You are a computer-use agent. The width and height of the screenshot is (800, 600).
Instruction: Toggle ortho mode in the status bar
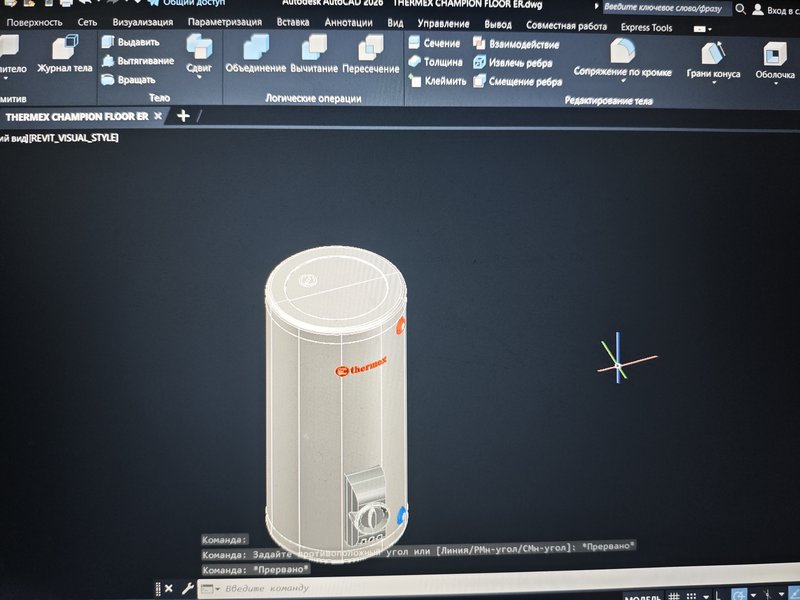[718, 596]
